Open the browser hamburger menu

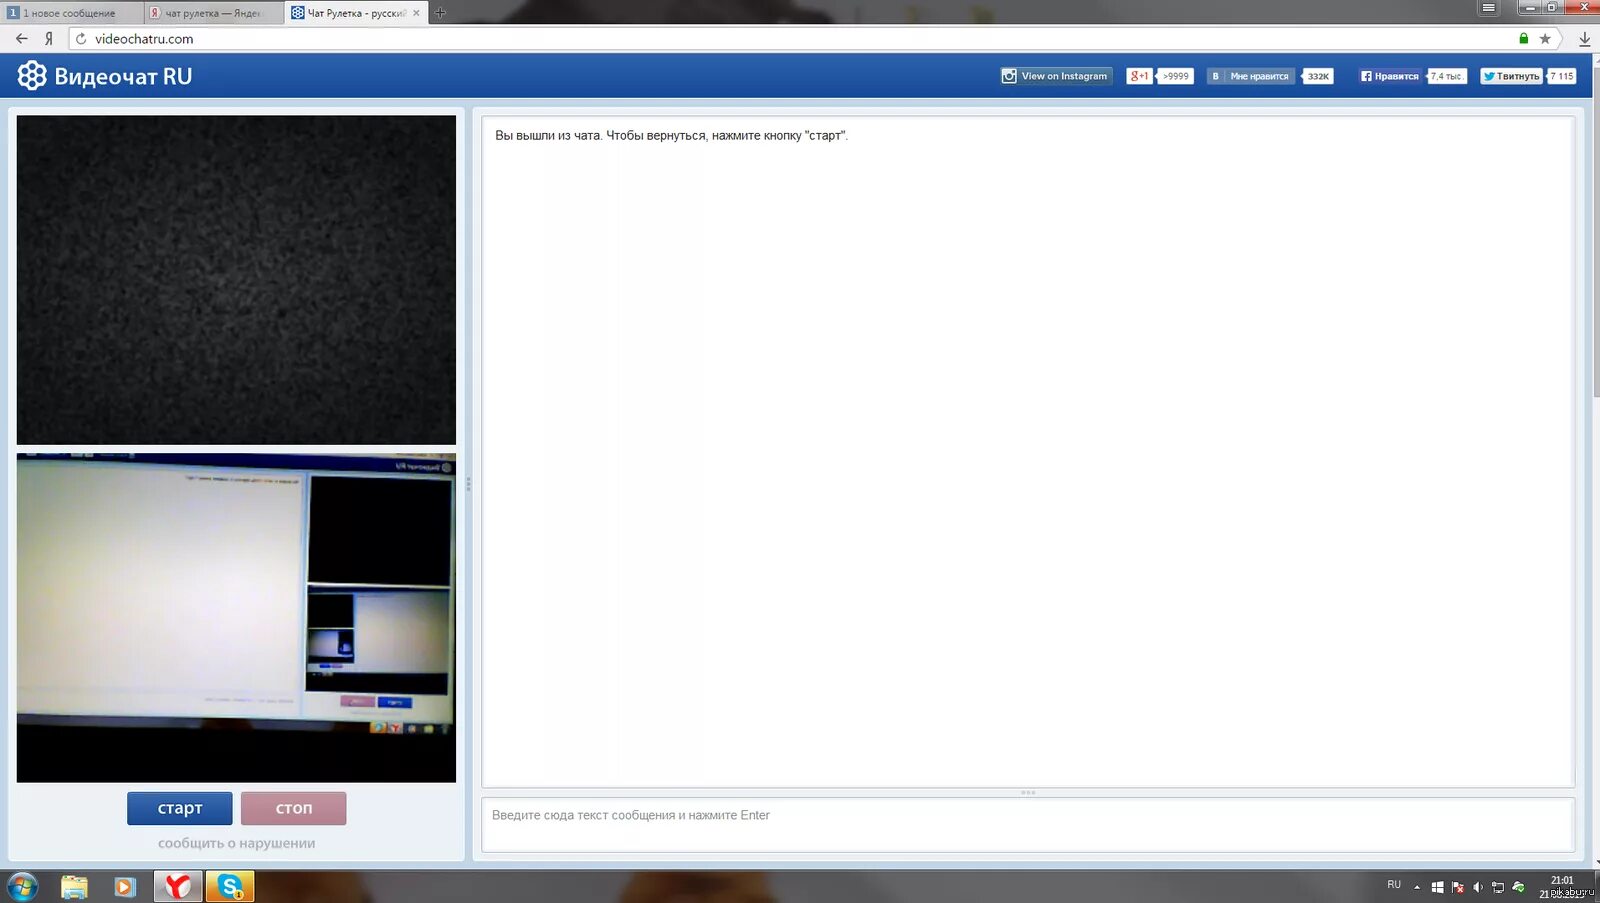(x=1489, y=8)
